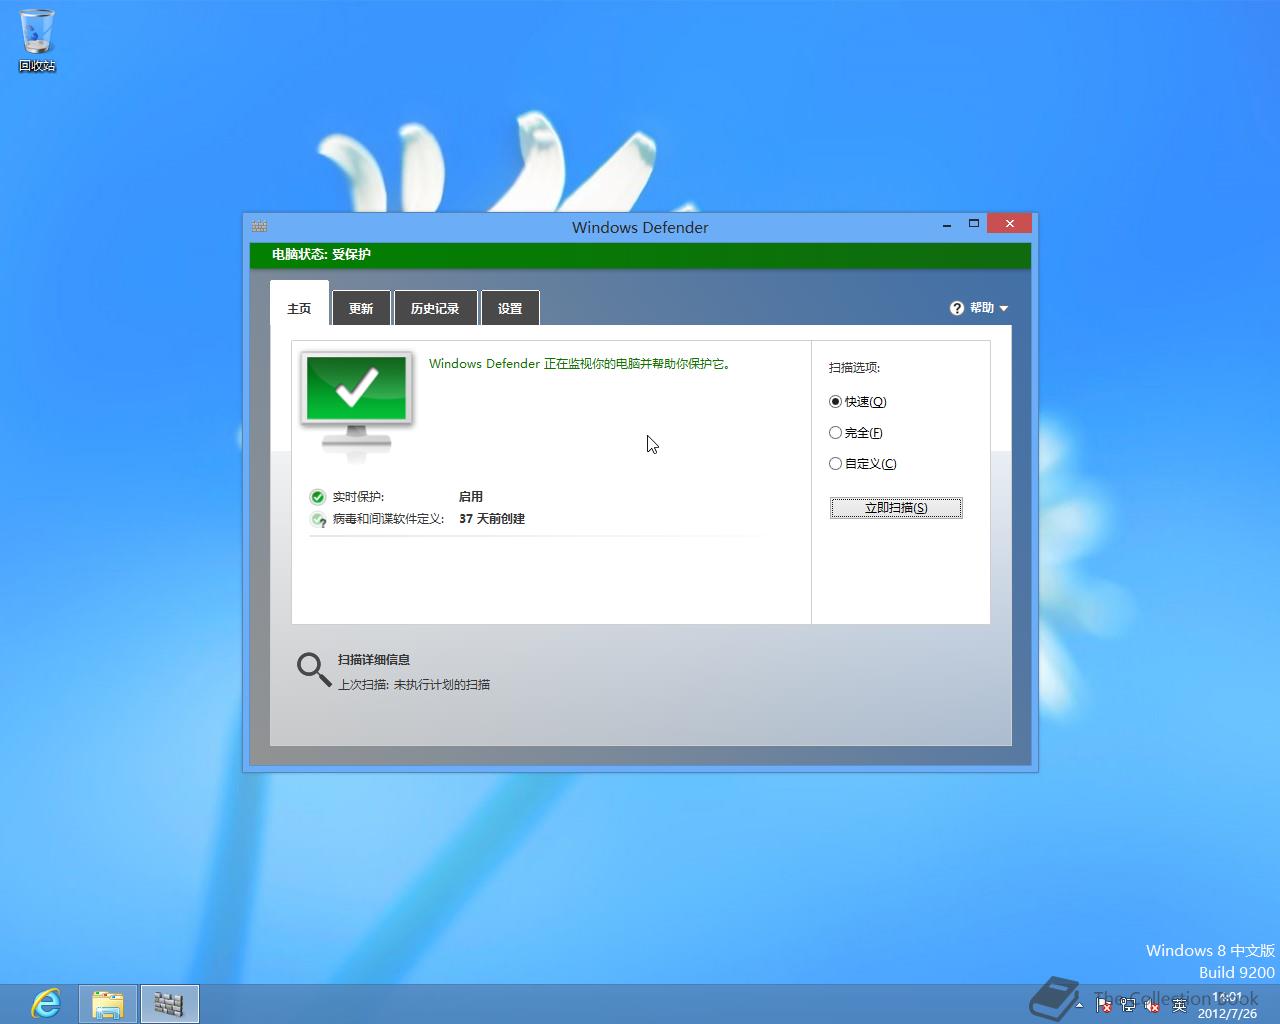Click the PC status '电脑状态: 受保护' text
The height and width of the screenshot is (1024, 1280).
pos(321,255)
